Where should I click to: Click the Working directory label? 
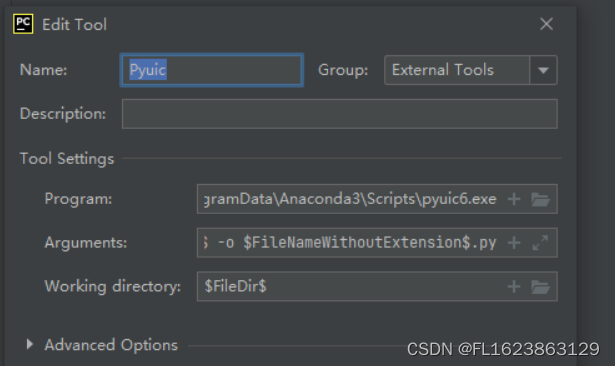coord(113,286)
